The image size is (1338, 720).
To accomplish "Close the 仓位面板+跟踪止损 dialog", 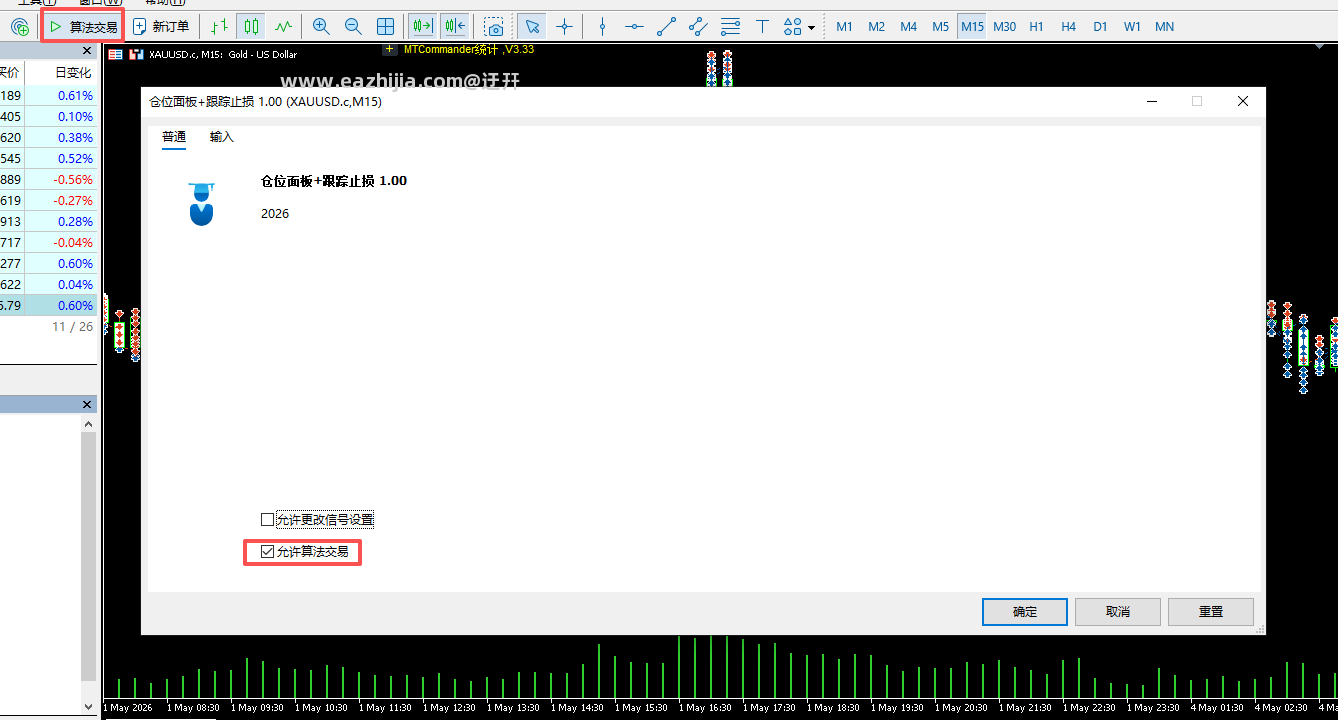I will click(1243, 101).
